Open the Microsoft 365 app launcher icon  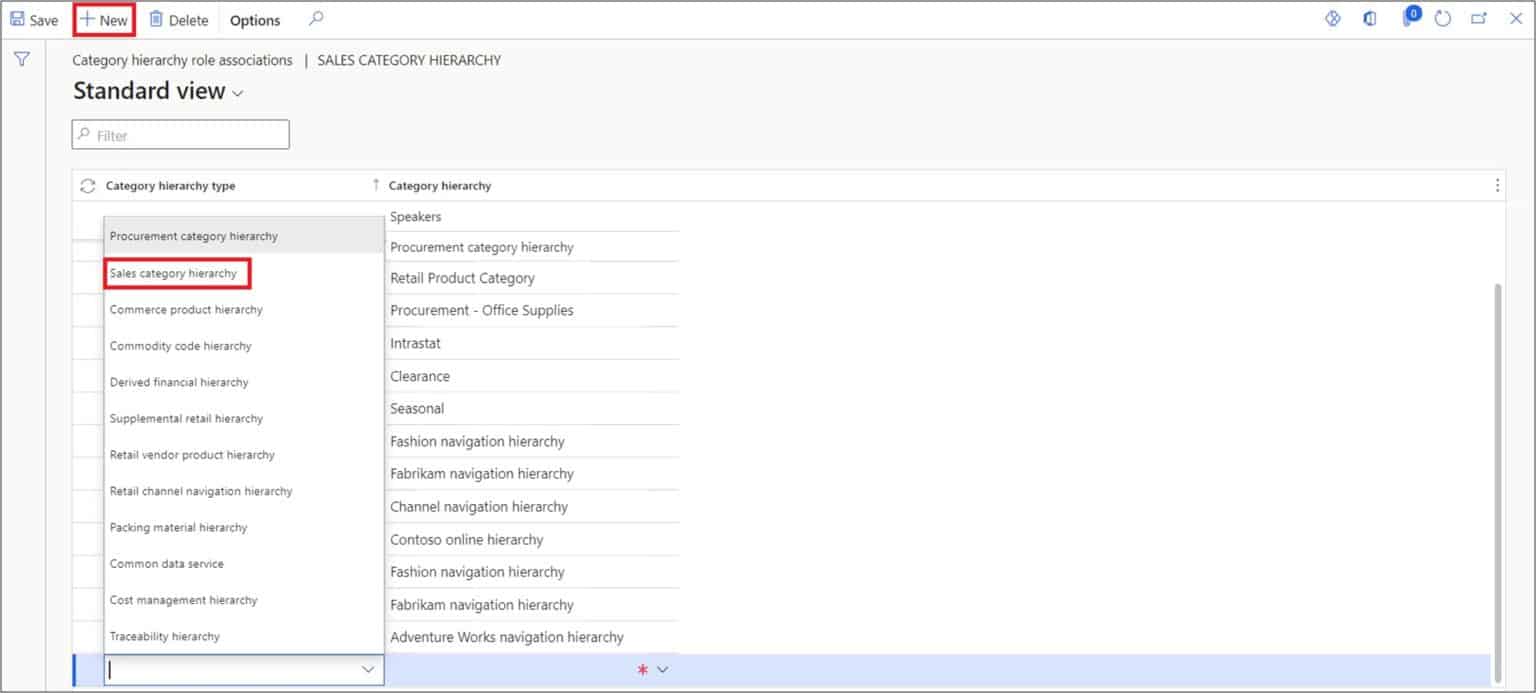click(1370, 18)
